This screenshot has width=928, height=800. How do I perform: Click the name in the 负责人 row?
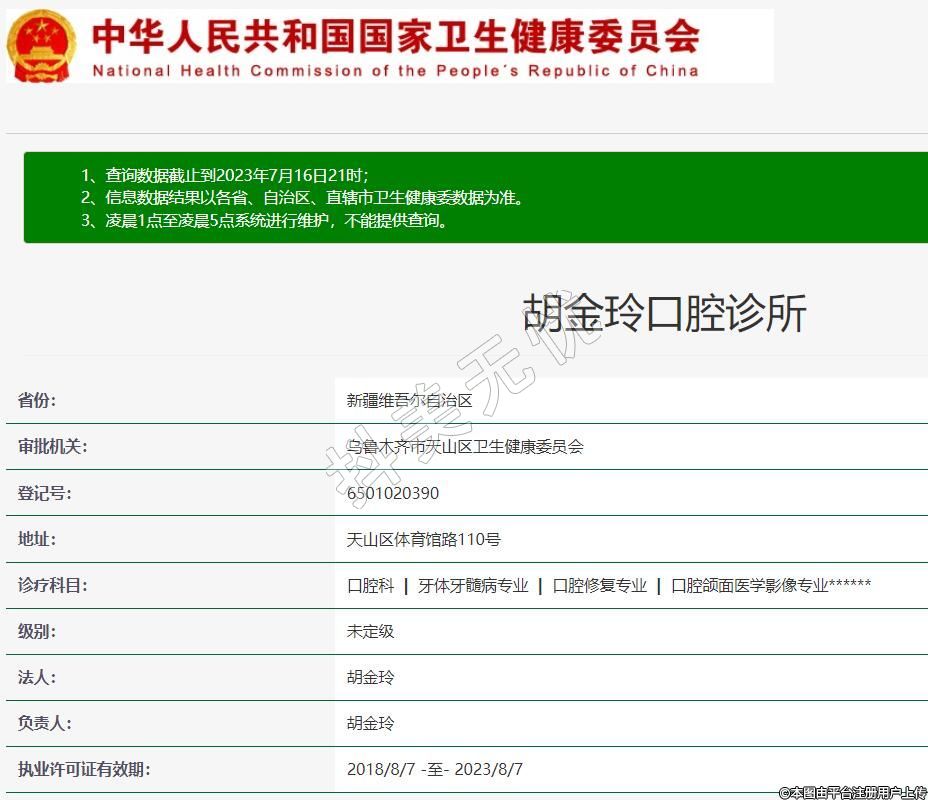371,724
